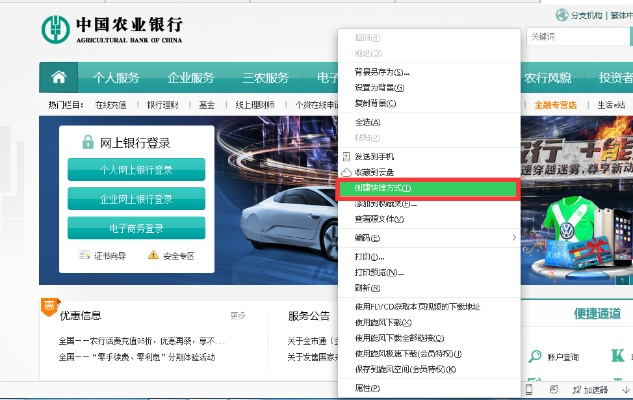
Task: Open the 三农服务 navigation tab
Action: point(266,77)
